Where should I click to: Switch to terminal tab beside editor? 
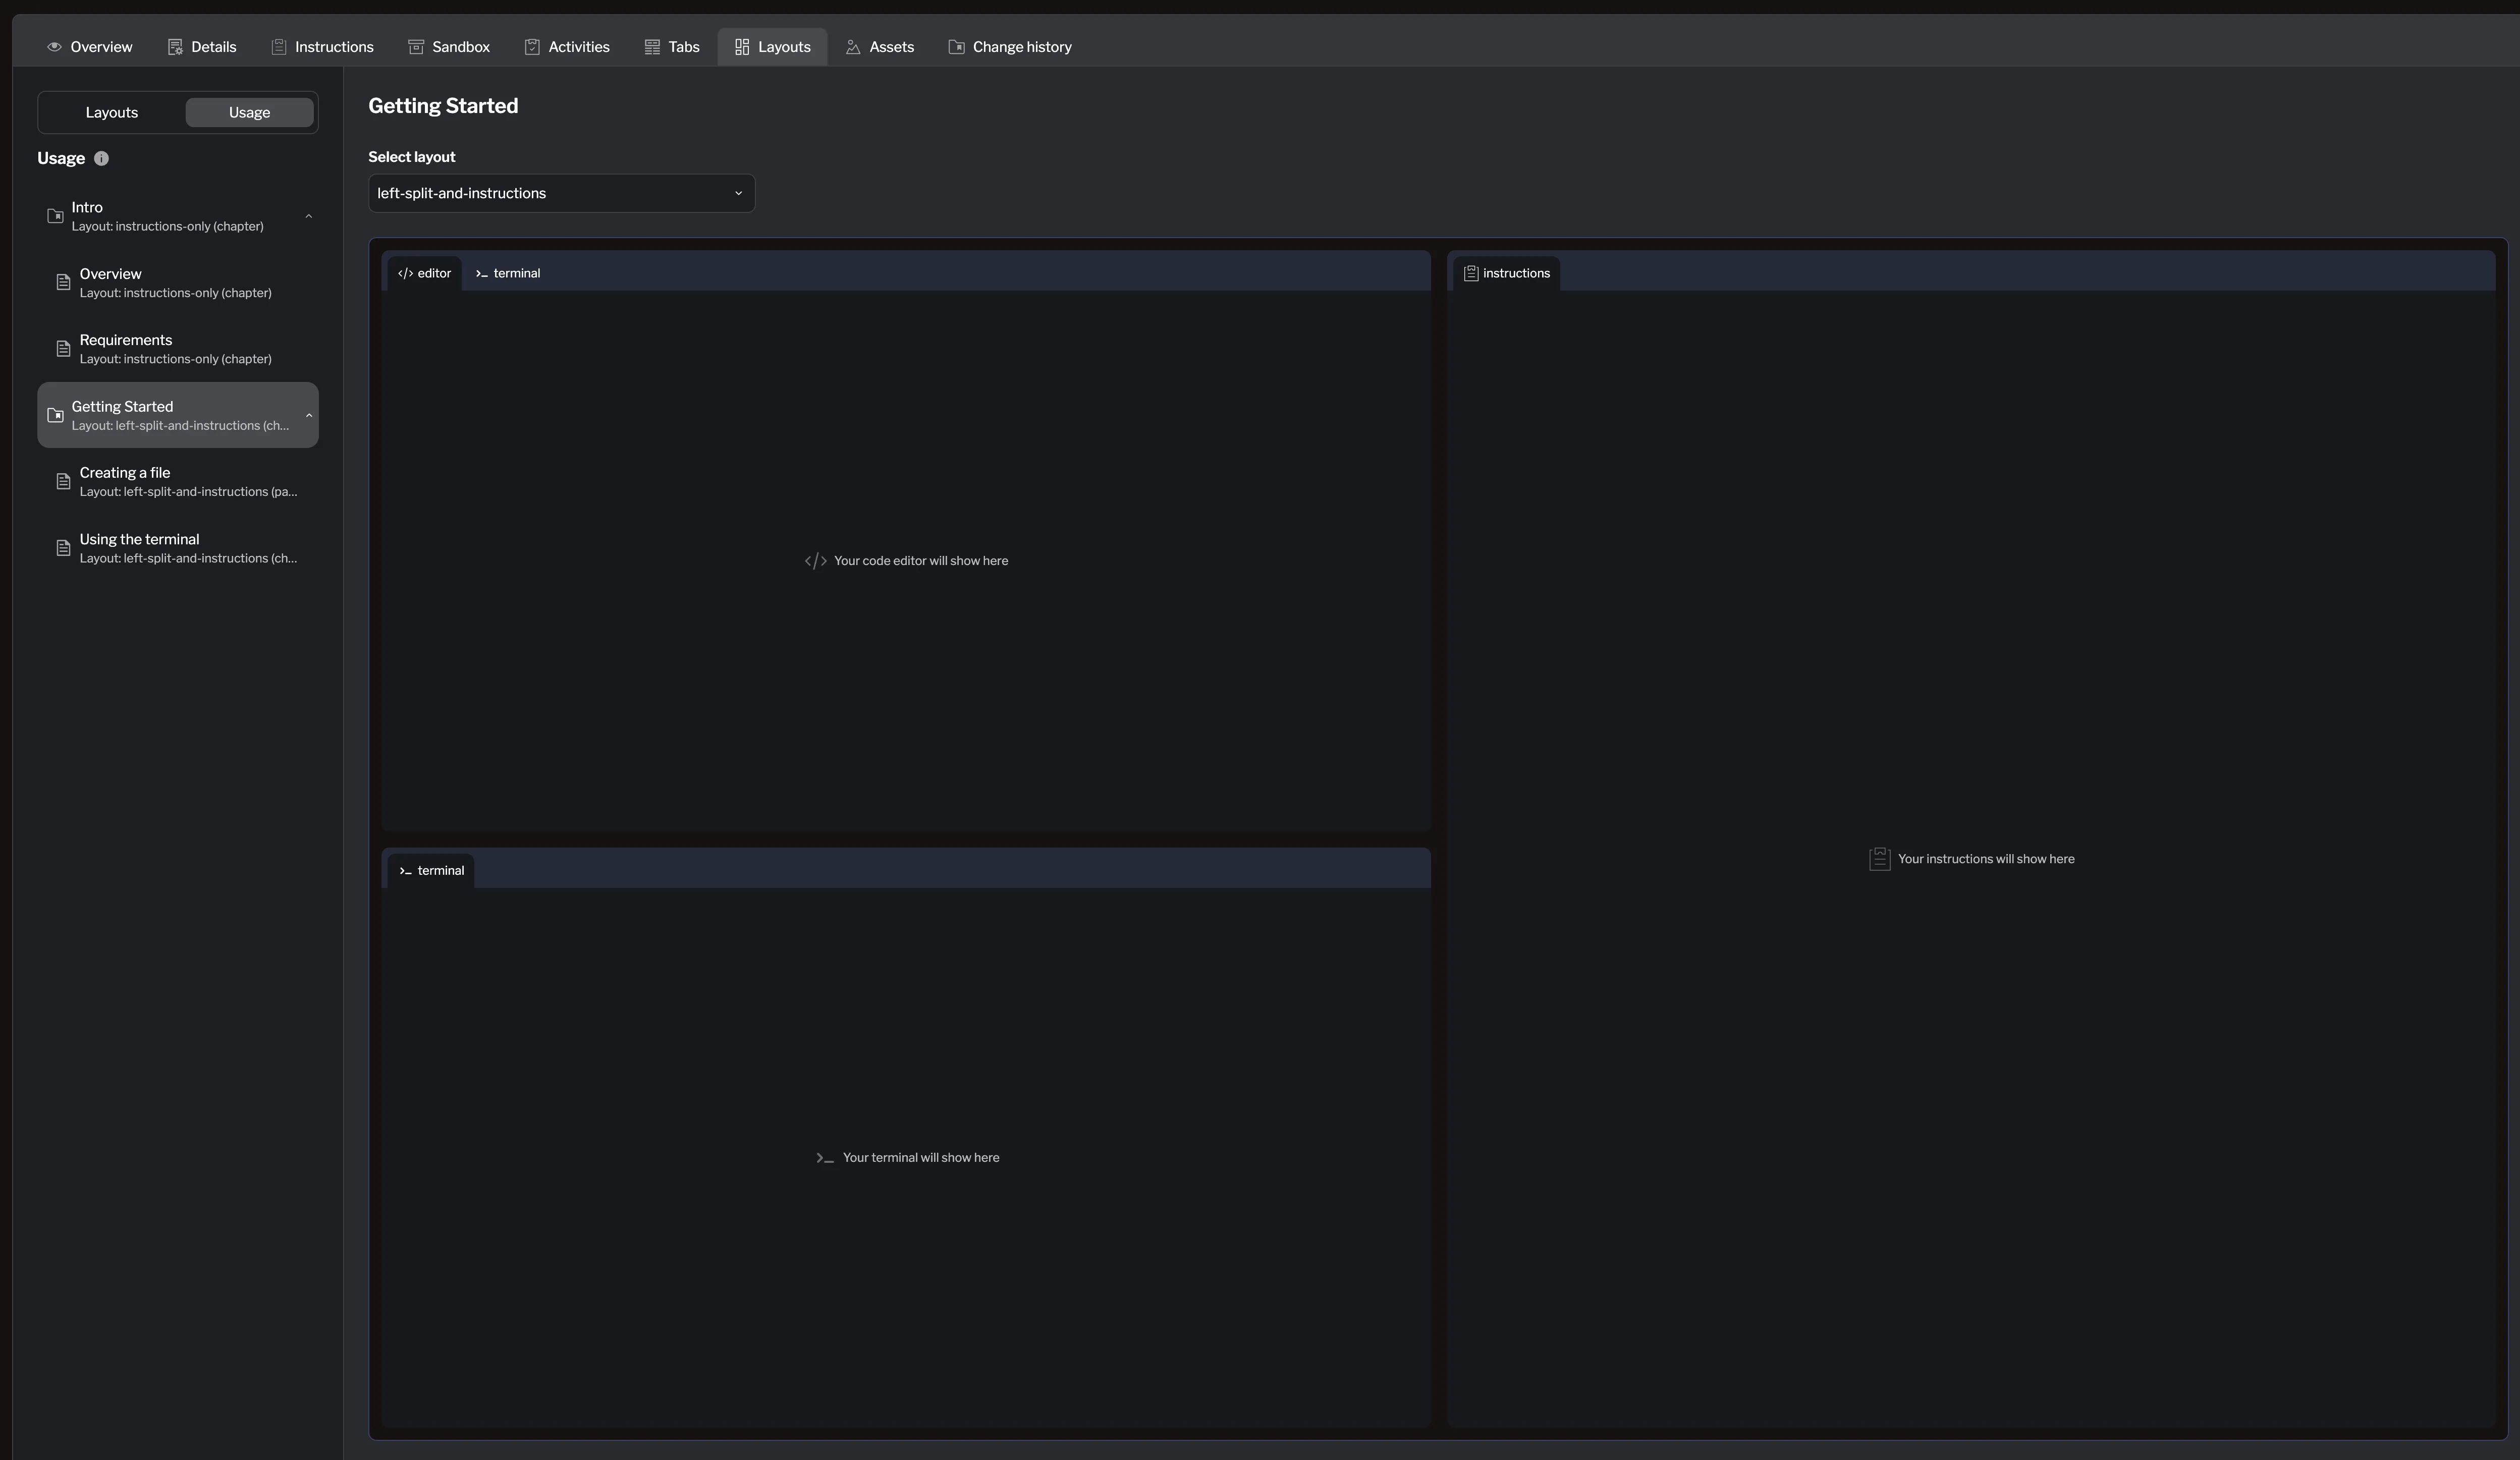[x=508, y=273]
